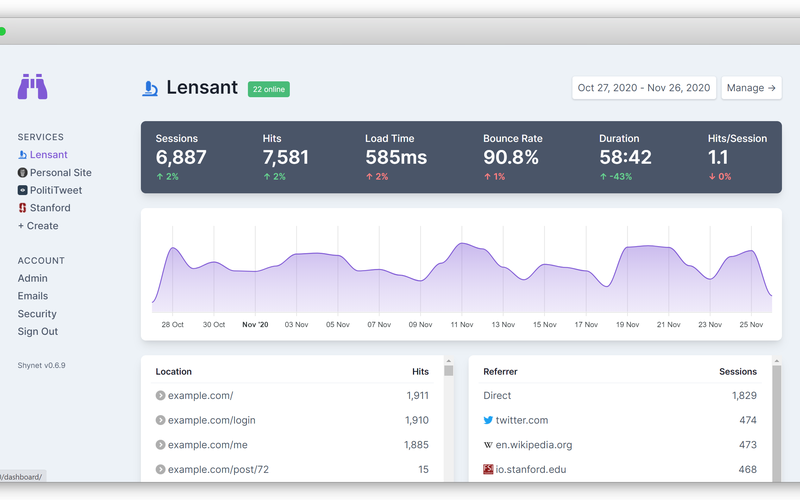Click the 1,911 hits value
The image size is (800, 500).
(x=417, y=395)
